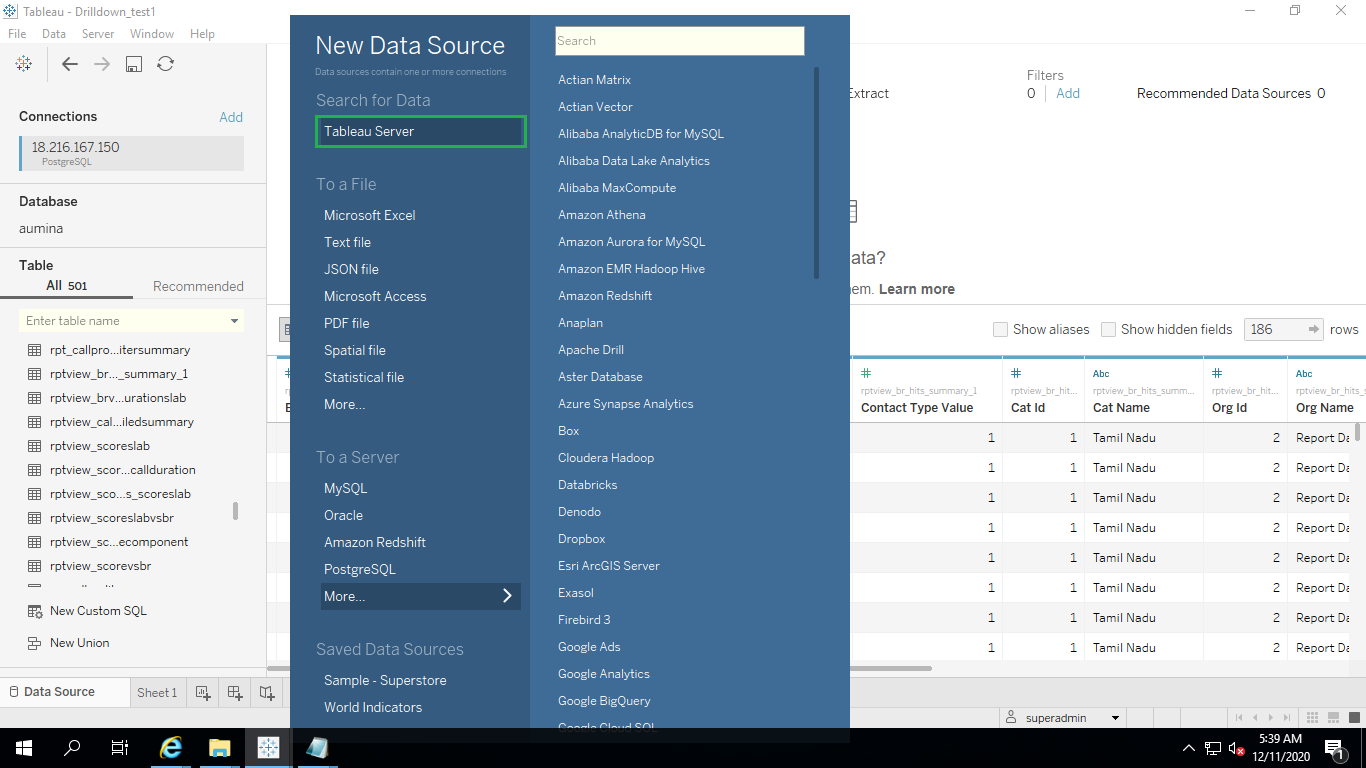This screenshot has width=1366, height=768.
Task: Choose Apache Drill connector
Action: point(591,350)
